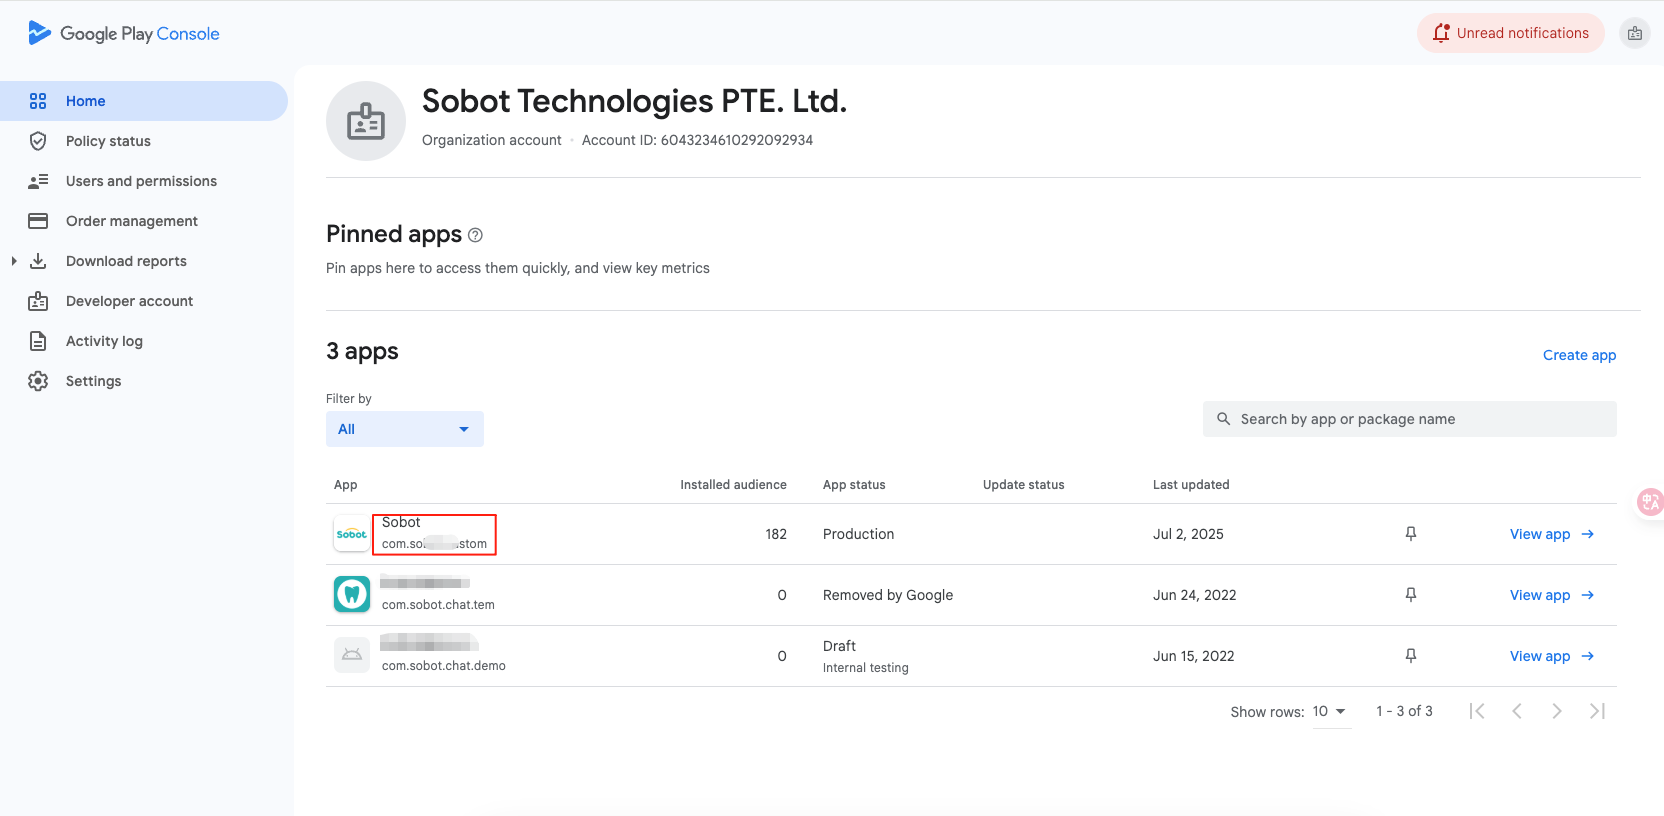The height and width of the screenshot is (816, 1664).
Task: Open the account profile icon top right
Action: 1634,33
